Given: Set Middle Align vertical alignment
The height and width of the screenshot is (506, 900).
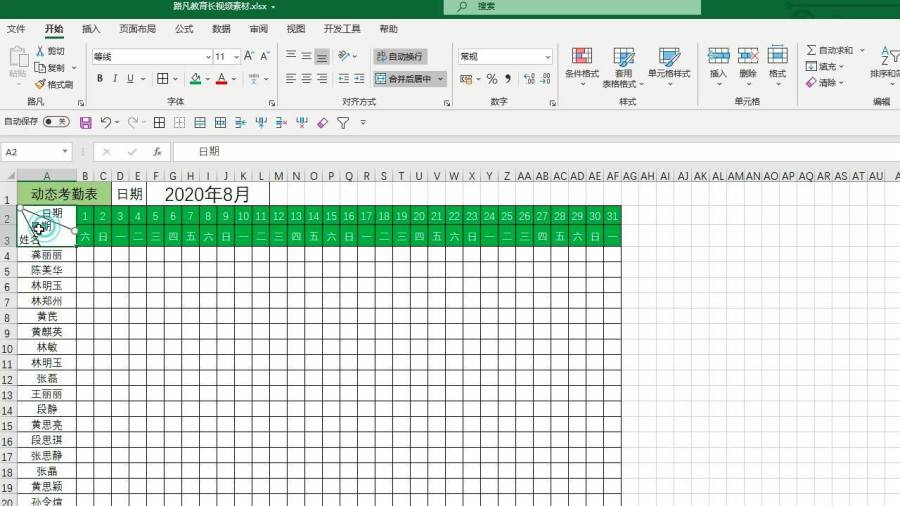Looking at the screenshot, I should (307, 56).
